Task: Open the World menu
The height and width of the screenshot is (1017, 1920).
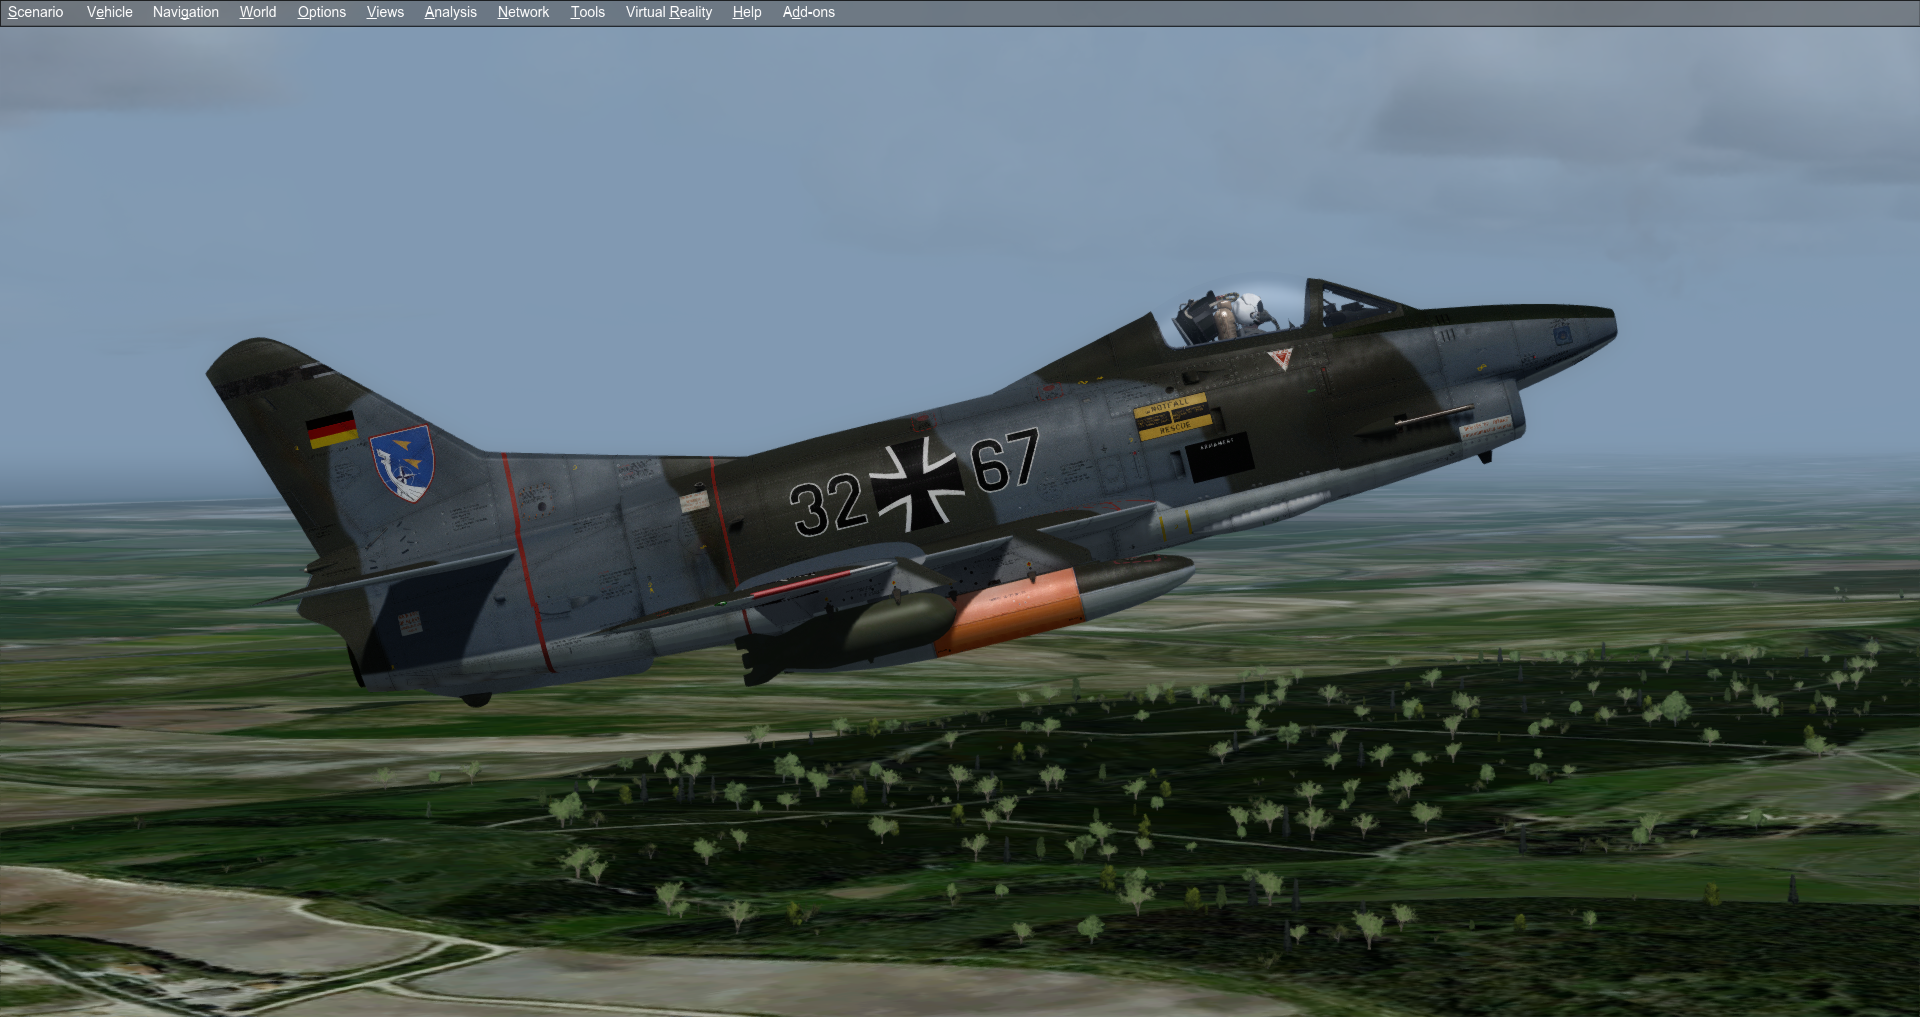Action: (258, 12)
